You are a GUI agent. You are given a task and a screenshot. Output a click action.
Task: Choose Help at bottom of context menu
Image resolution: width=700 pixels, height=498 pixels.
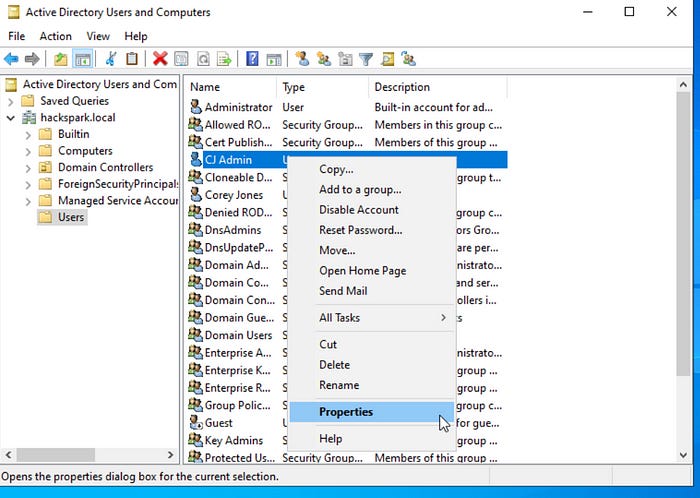click(x=371, y=439)
